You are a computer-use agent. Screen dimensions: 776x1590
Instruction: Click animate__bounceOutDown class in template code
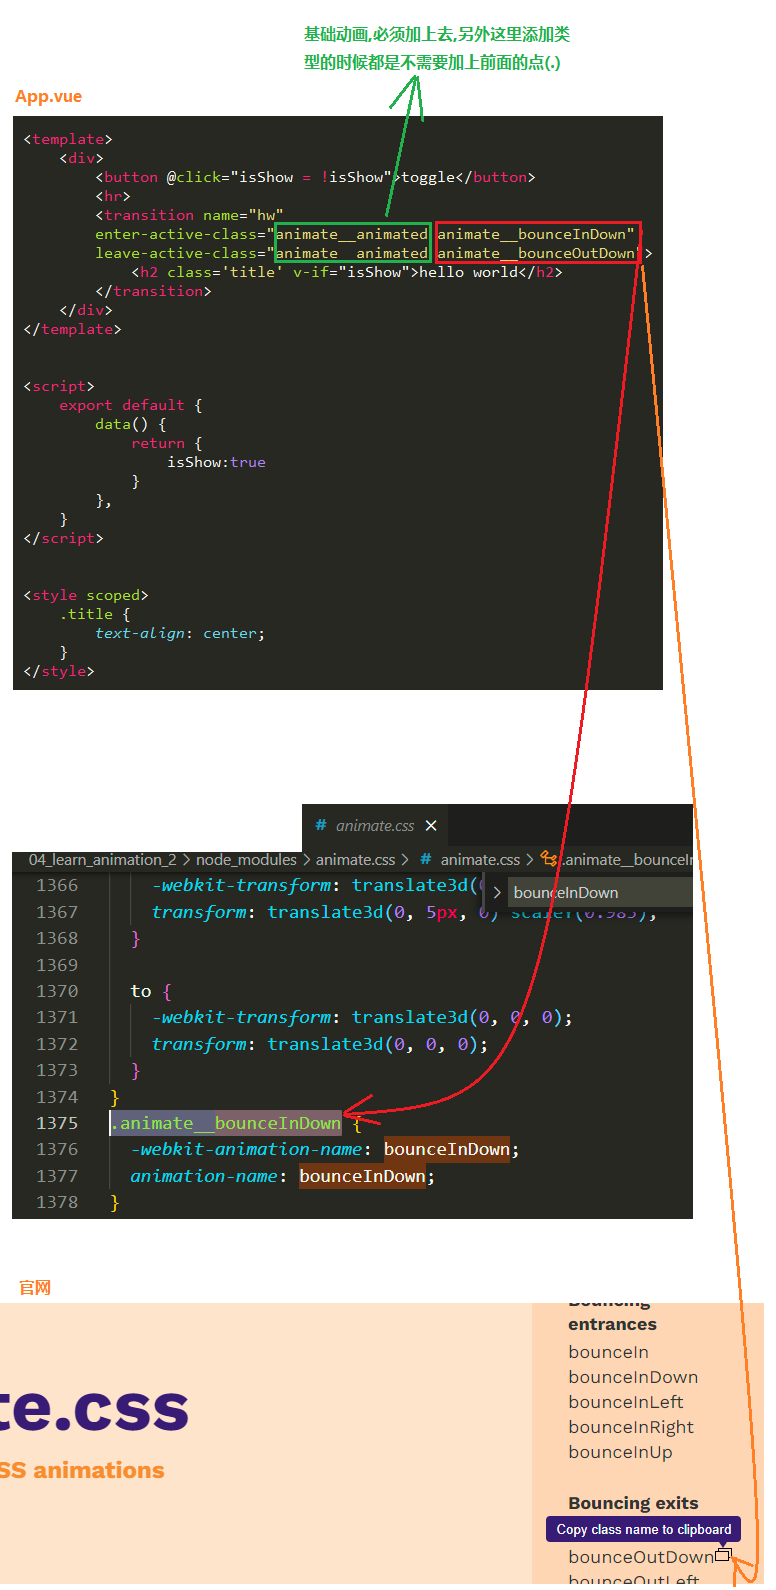[536, 253]
